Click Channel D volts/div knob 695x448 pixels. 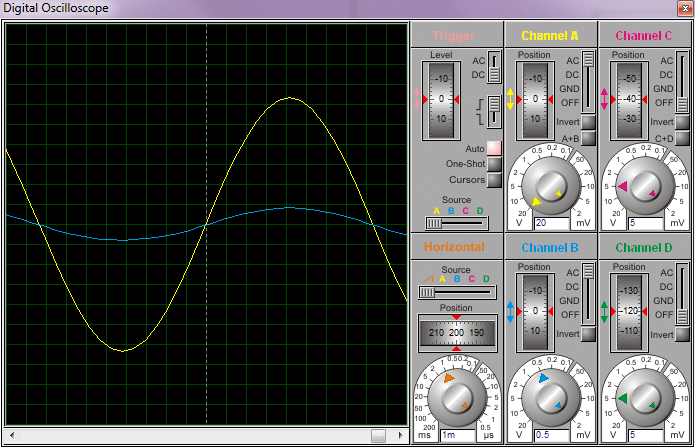[645, 398]
